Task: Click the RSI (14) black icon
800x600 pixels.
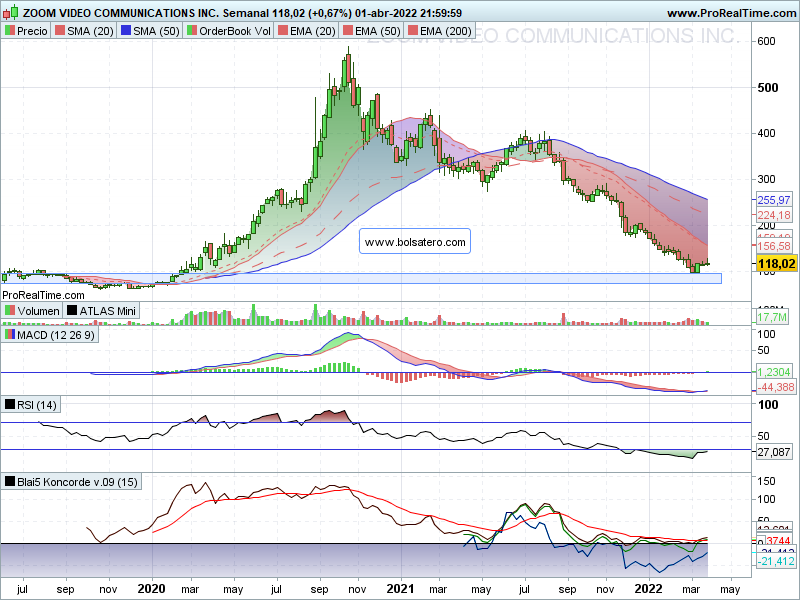Action: (x=10, y=405)
